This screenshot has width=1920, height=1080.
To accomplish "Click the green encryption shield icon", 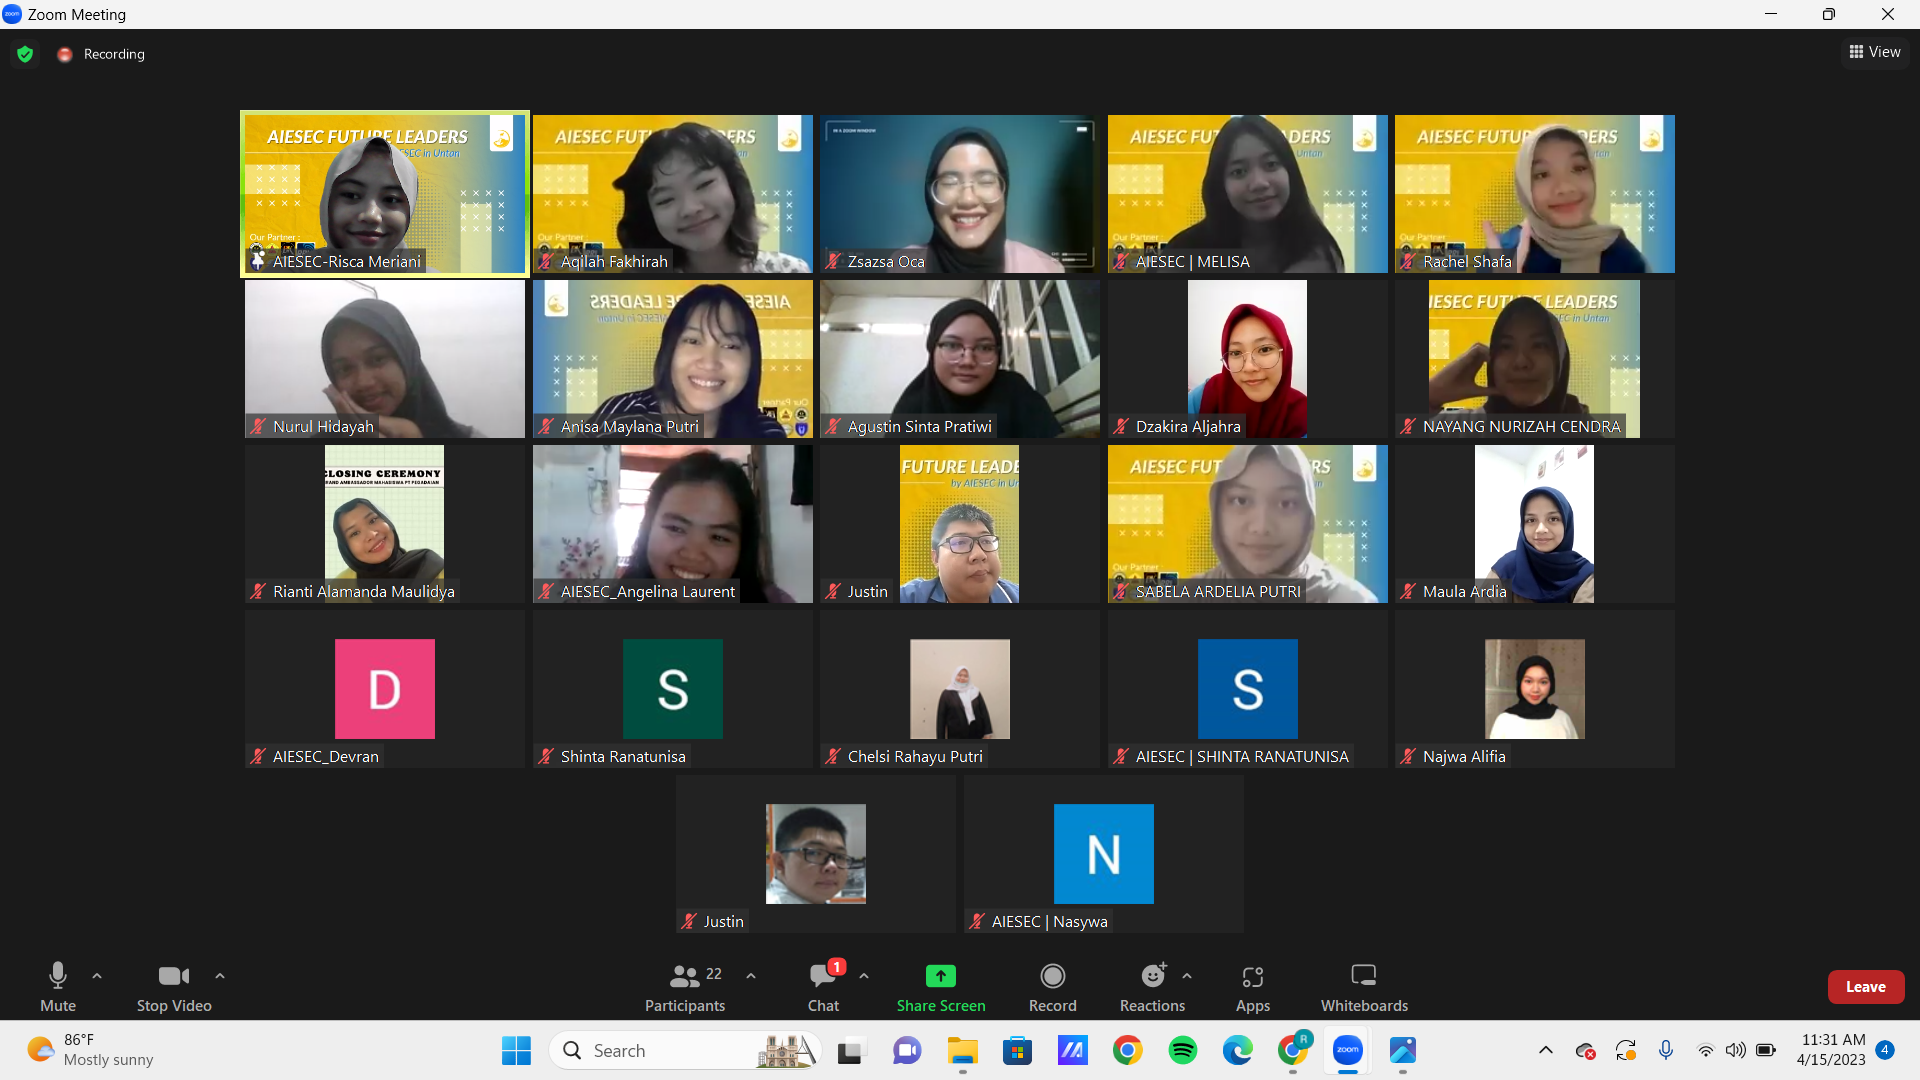I will coord(25,54).
